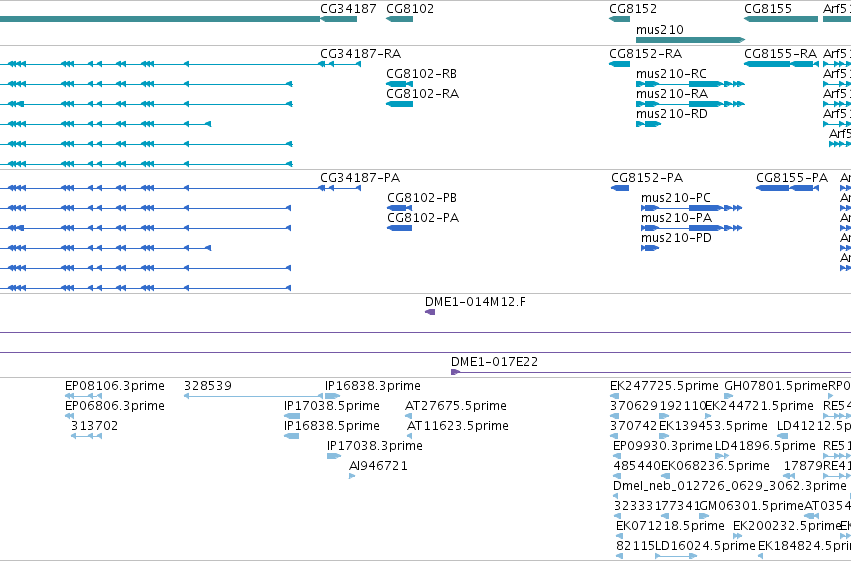The height and width of the screenshot is (561, 851).
Task: Select the LD16024.5prime EST label
Action: pyautogui.click(x=705, y=546)
